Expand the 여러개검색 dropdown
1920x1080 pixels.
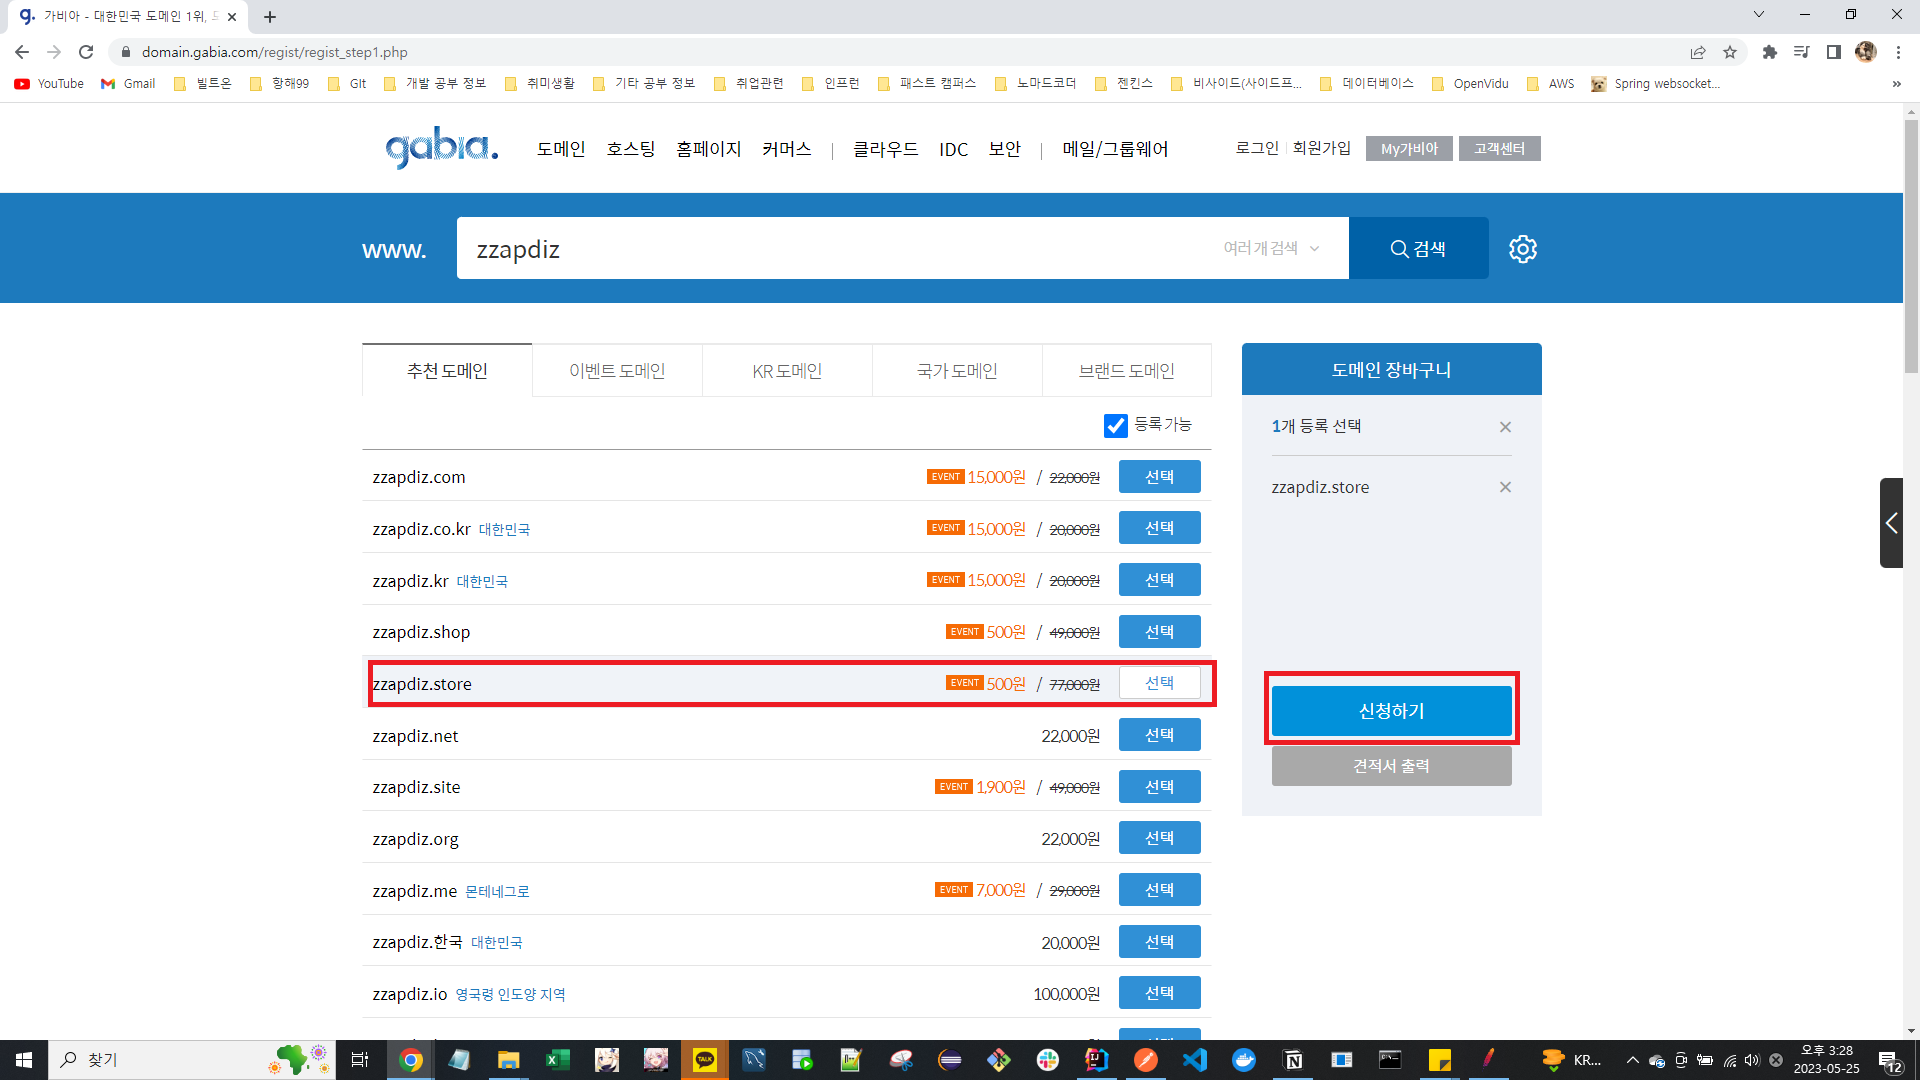click(1271, 248)
